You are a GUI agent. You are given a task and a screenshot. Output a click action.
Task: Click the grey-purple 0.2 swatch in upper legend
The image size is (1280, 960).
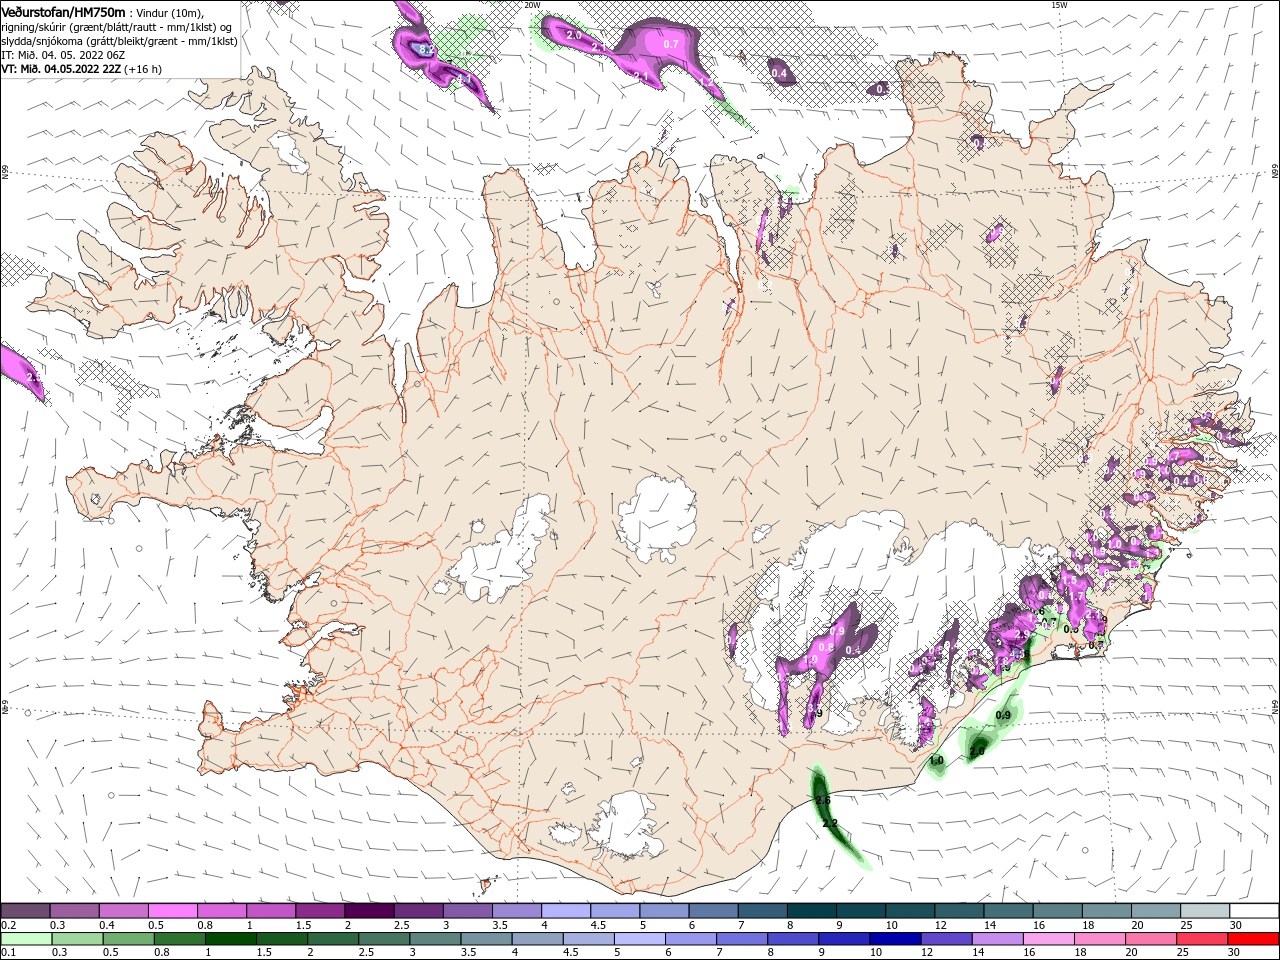25,910
